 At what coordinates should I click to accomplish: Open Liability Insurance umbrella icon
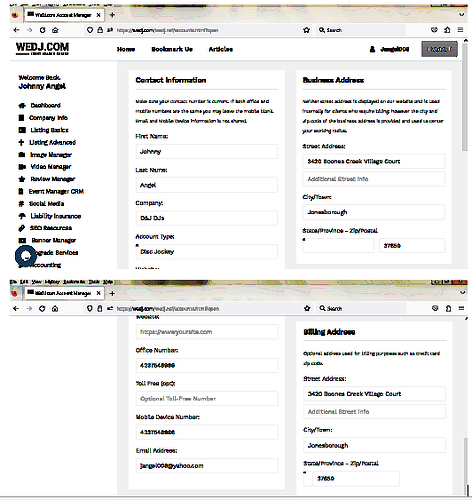click(x=22, y=216)
